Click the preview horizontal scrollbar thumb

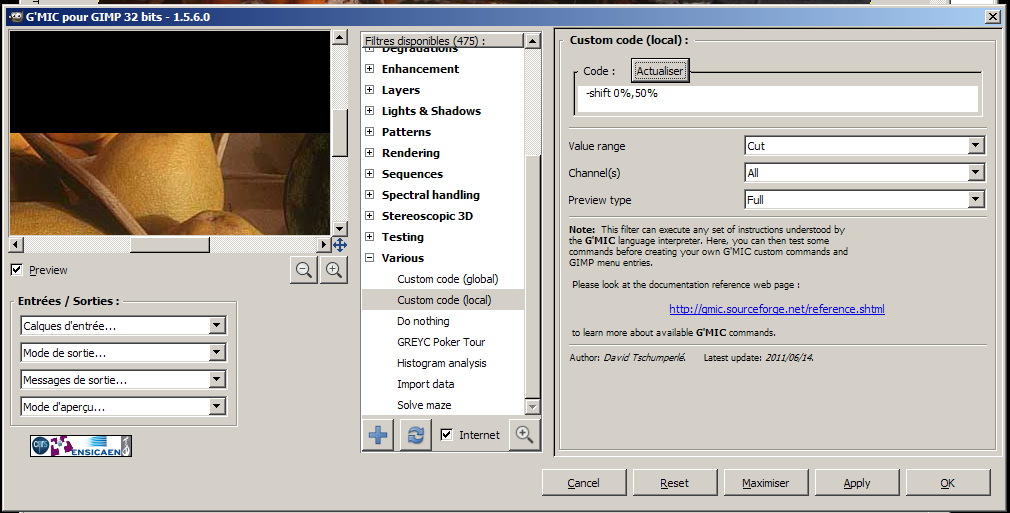click(169, 245)
